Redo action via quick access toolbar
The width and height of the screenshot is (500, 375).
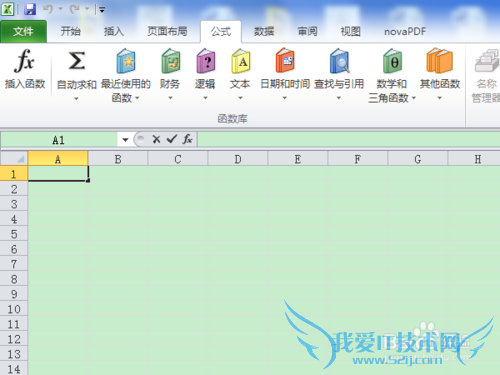74,9
